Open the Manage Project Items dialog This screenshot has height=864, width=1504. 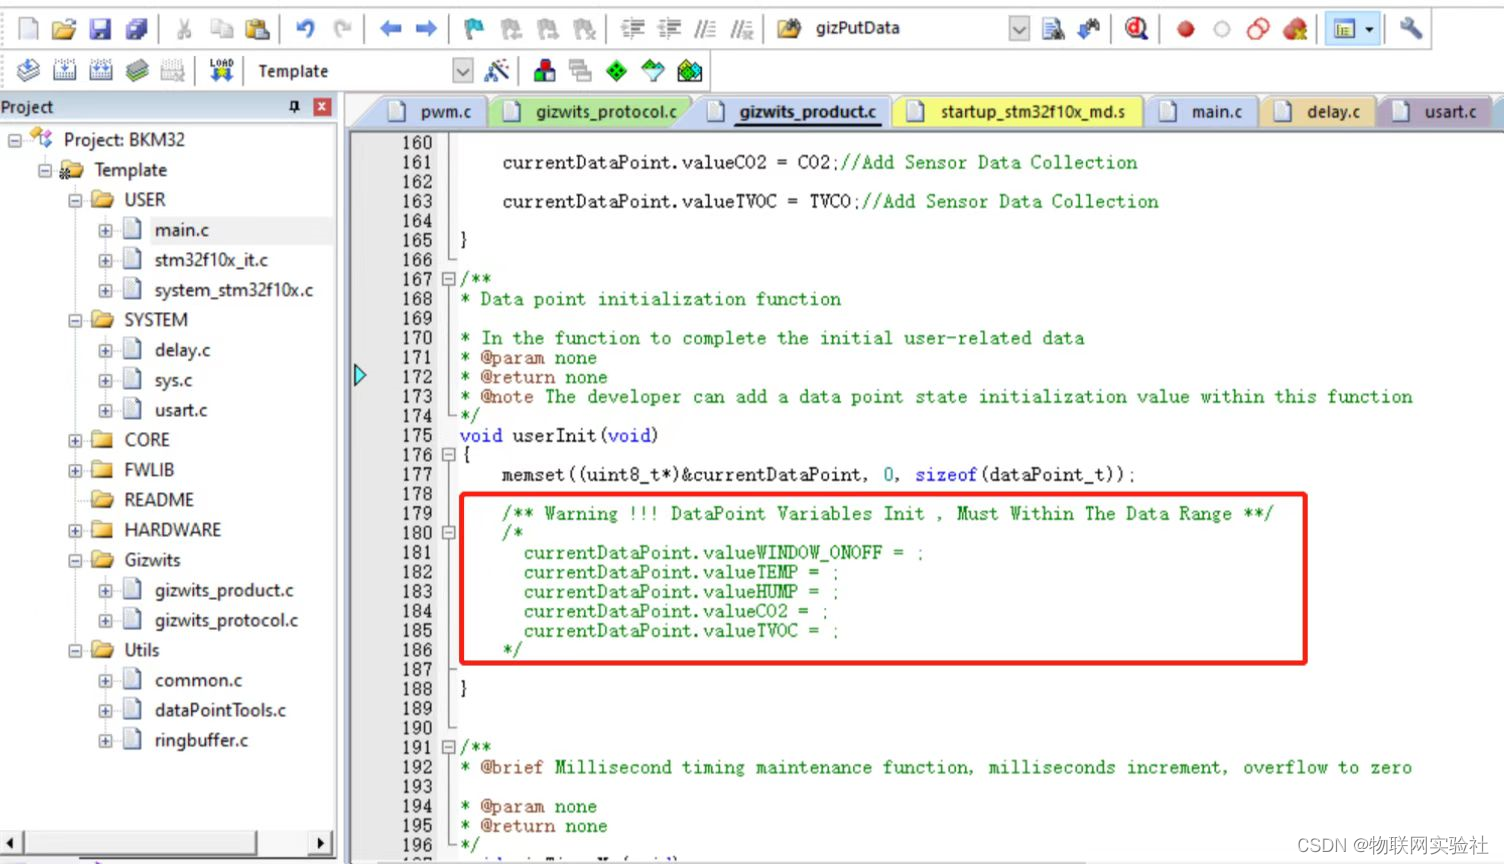[x=545, y=70]
